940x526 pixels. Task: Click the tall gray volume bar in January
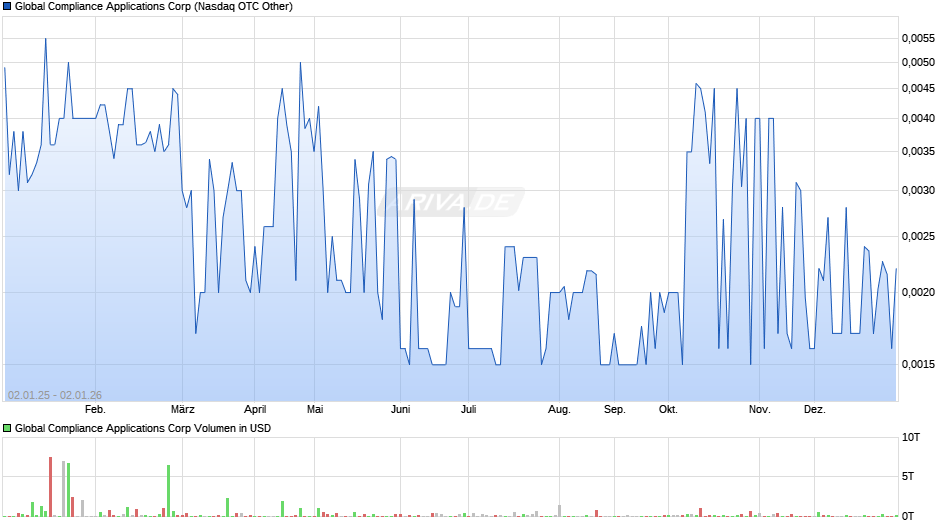tap(64, 489)
